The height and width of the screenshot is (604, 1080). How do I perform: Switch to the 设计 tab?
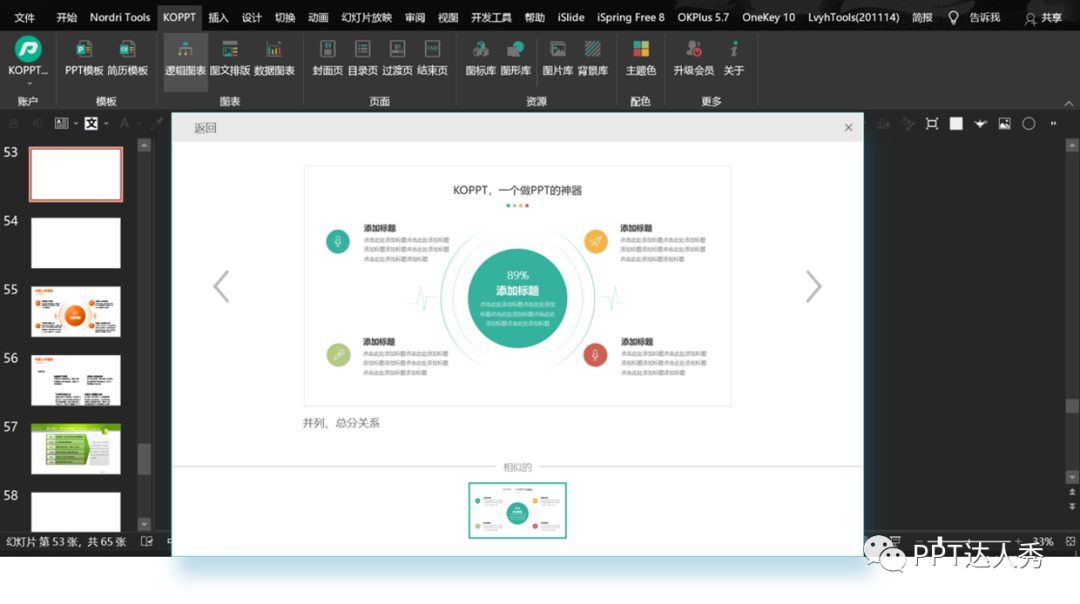tap(251, 17)
